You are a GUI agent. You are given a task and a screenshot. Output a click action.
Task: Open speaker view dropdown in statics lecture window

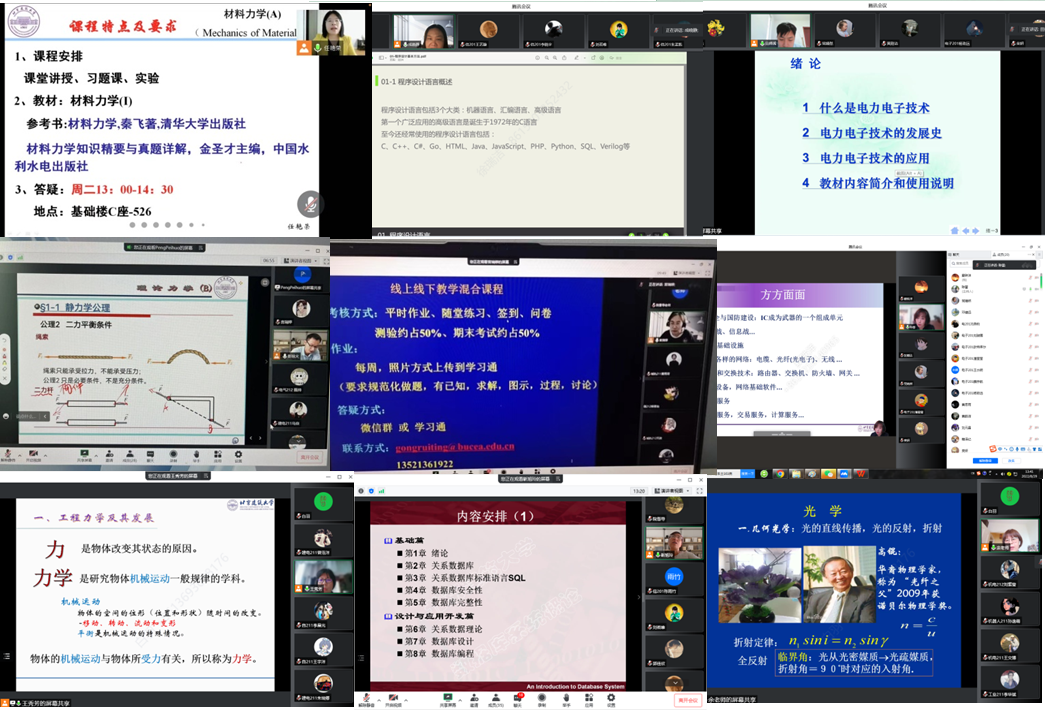[x=301, y=258]
